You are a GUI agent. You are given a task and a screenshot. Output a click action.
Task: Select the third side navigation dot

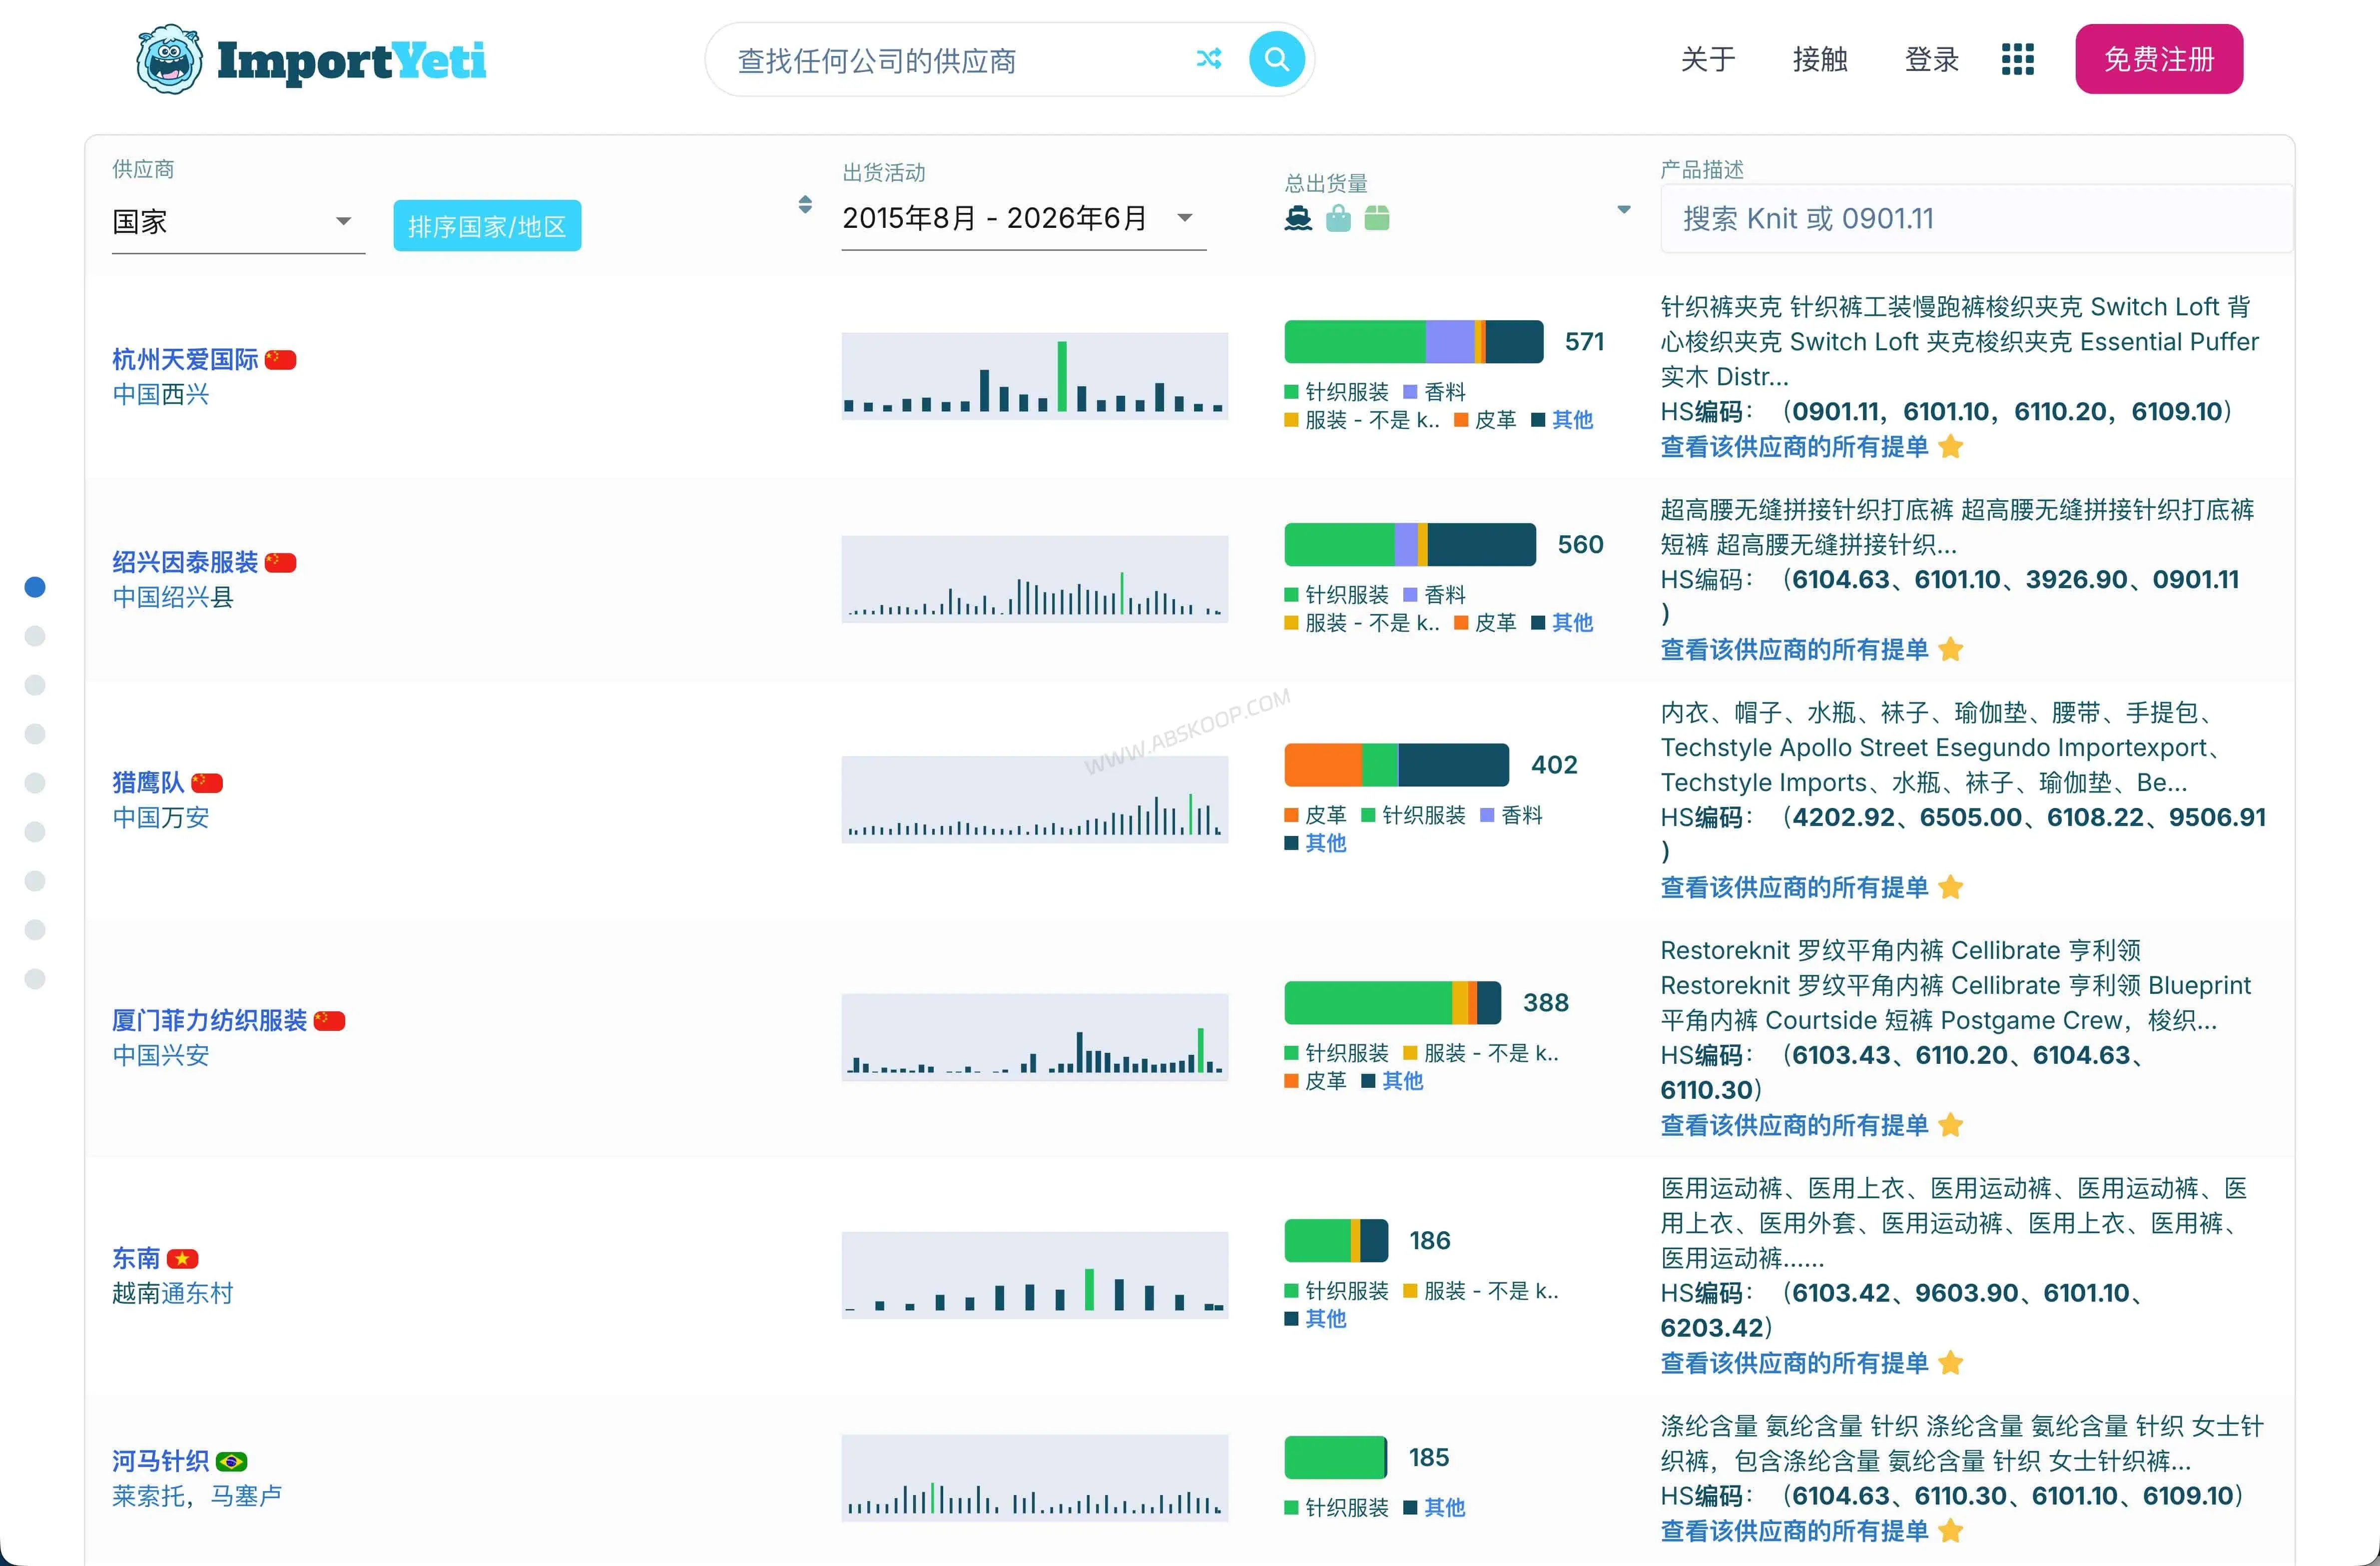(x=35, y=685)
